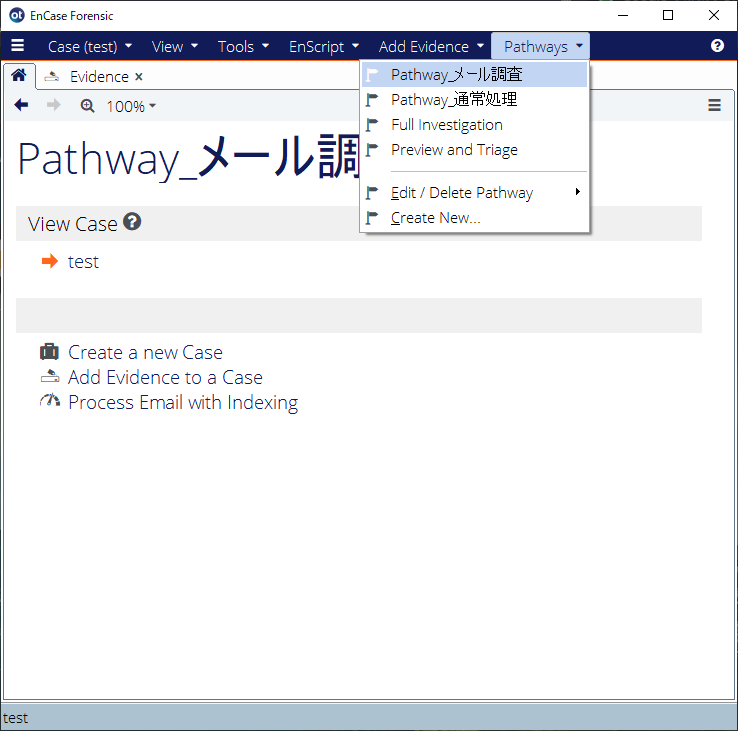Choose Preview and Triage pathway
The height and width of the screenshot is (731, 738).
click(474, 150)
